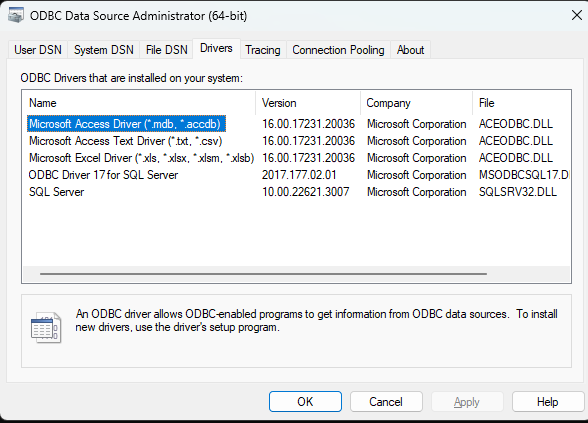Screen dimensions: 588x423
Task: Open Help for the dialog
Action: click(x=548, y=402)
